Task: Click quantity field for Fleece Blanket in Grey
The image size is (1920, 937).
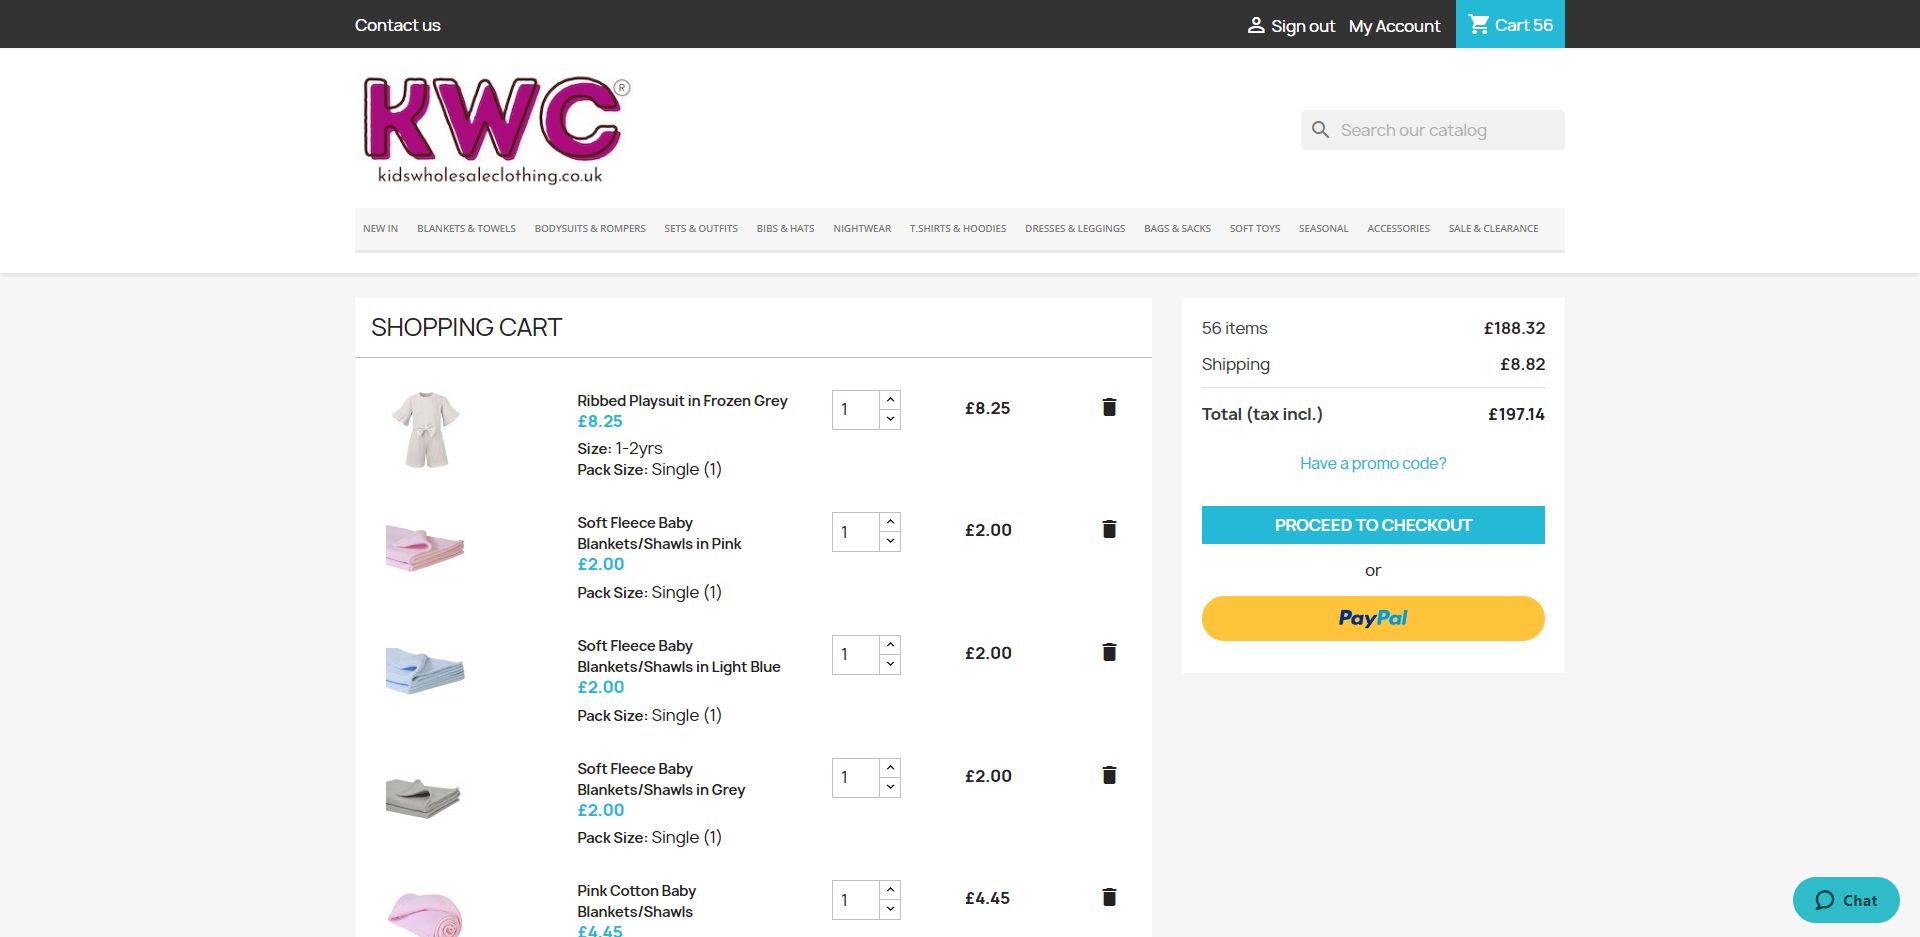Action: (x=856, y=778)
